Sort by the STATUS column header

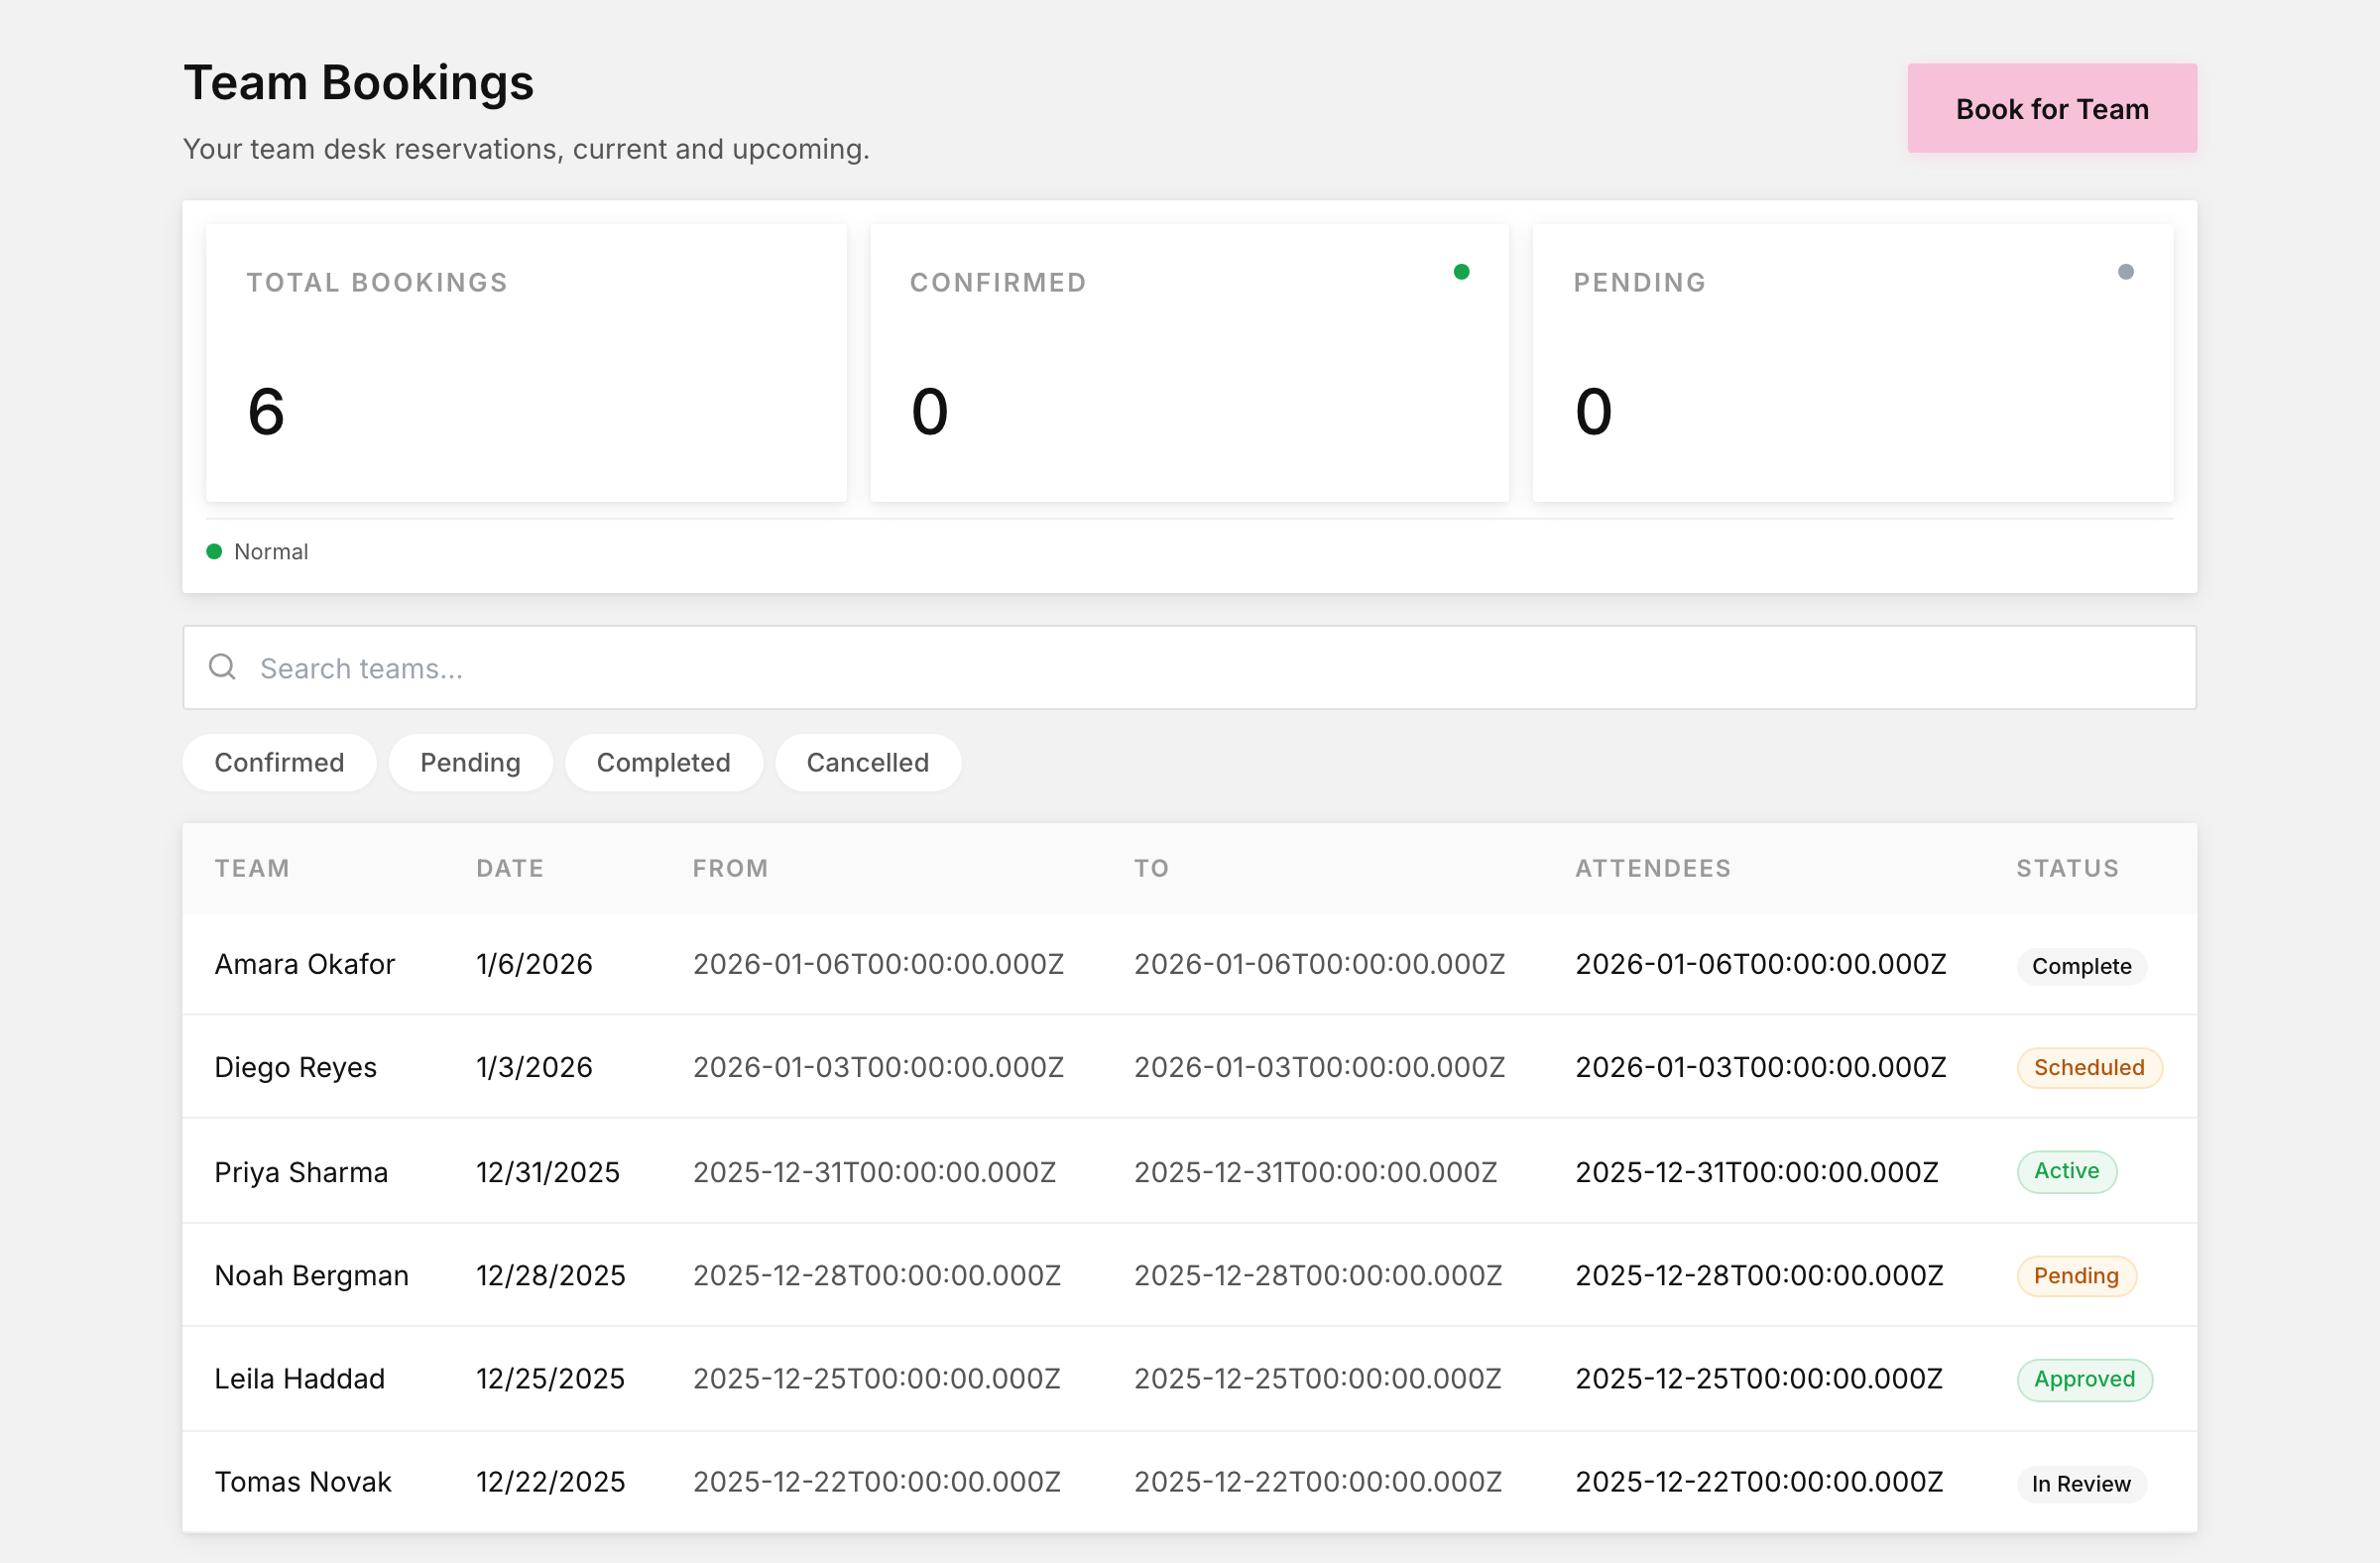pos(2067,868)
